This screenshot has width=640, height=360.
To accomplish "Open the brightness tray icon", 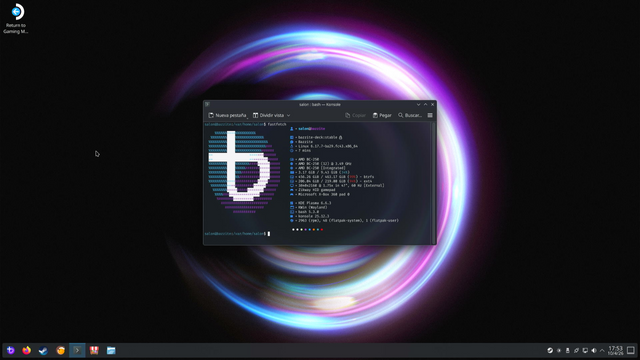I will coord(559,350).
